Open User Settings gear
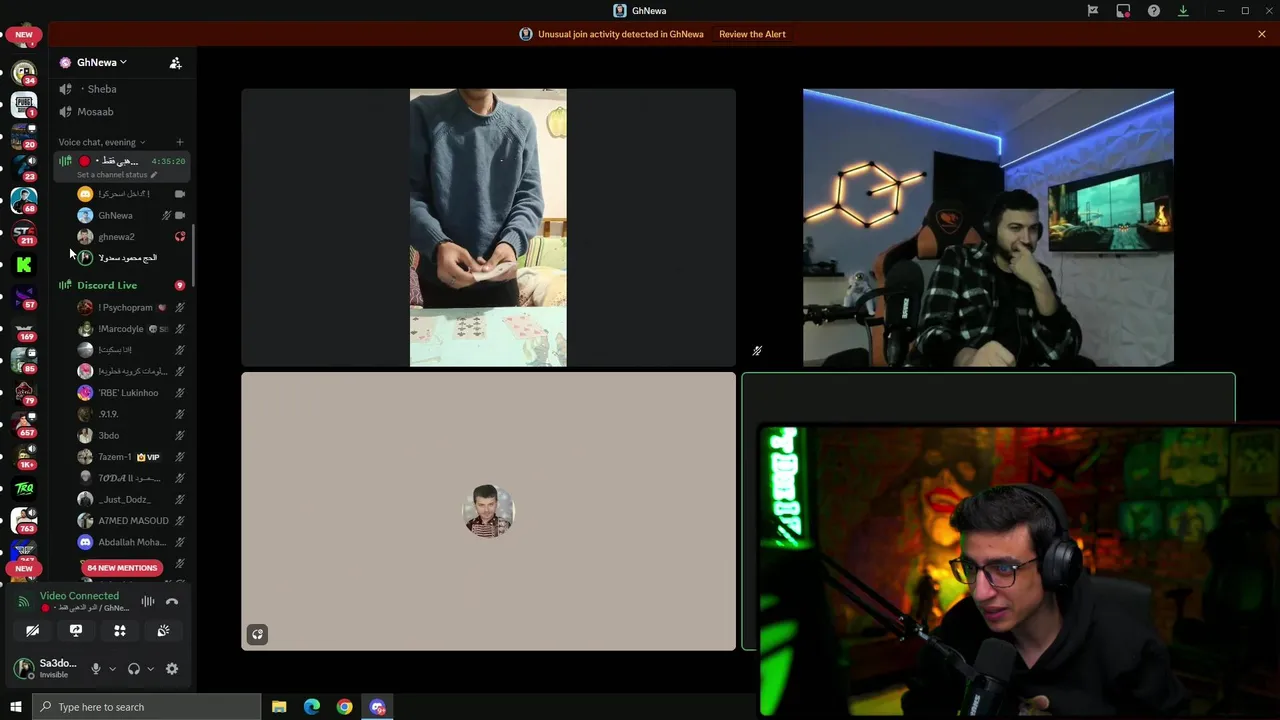Viewport: 1280px width, 720px height. click(x=172, y=669)
